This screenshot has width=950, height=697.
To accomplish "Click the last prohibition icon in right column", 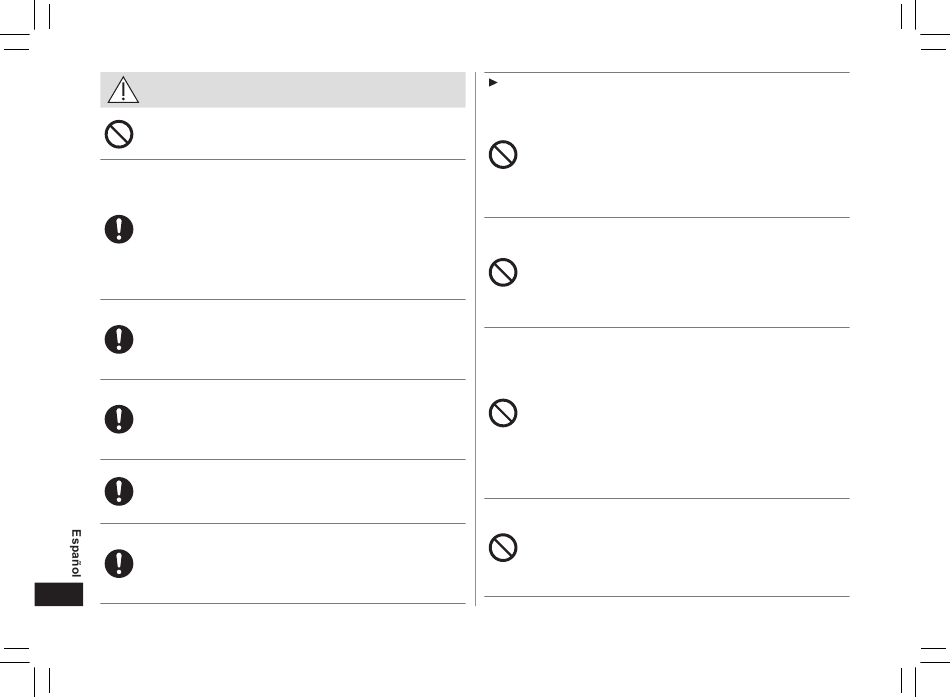I will (503, 547).
